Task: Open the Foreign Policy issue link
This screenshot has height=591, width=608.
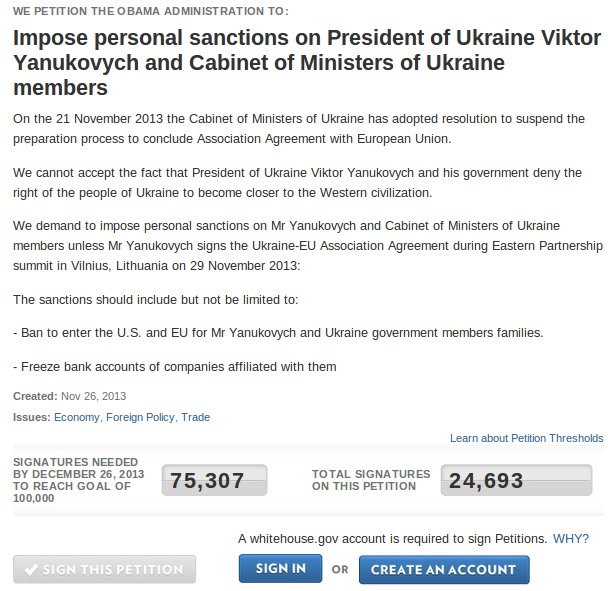Action: point(140,417)
